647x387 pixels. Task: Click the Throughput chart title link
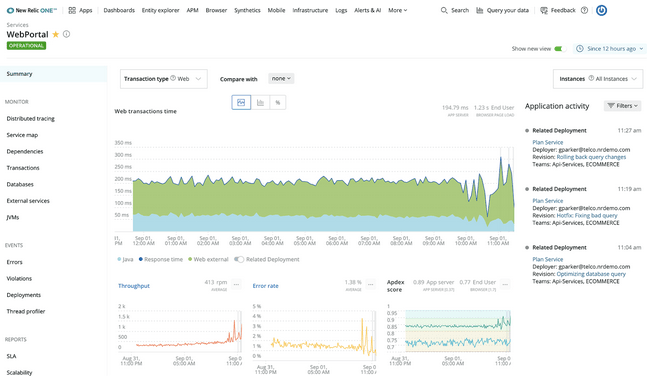(134, 286)
